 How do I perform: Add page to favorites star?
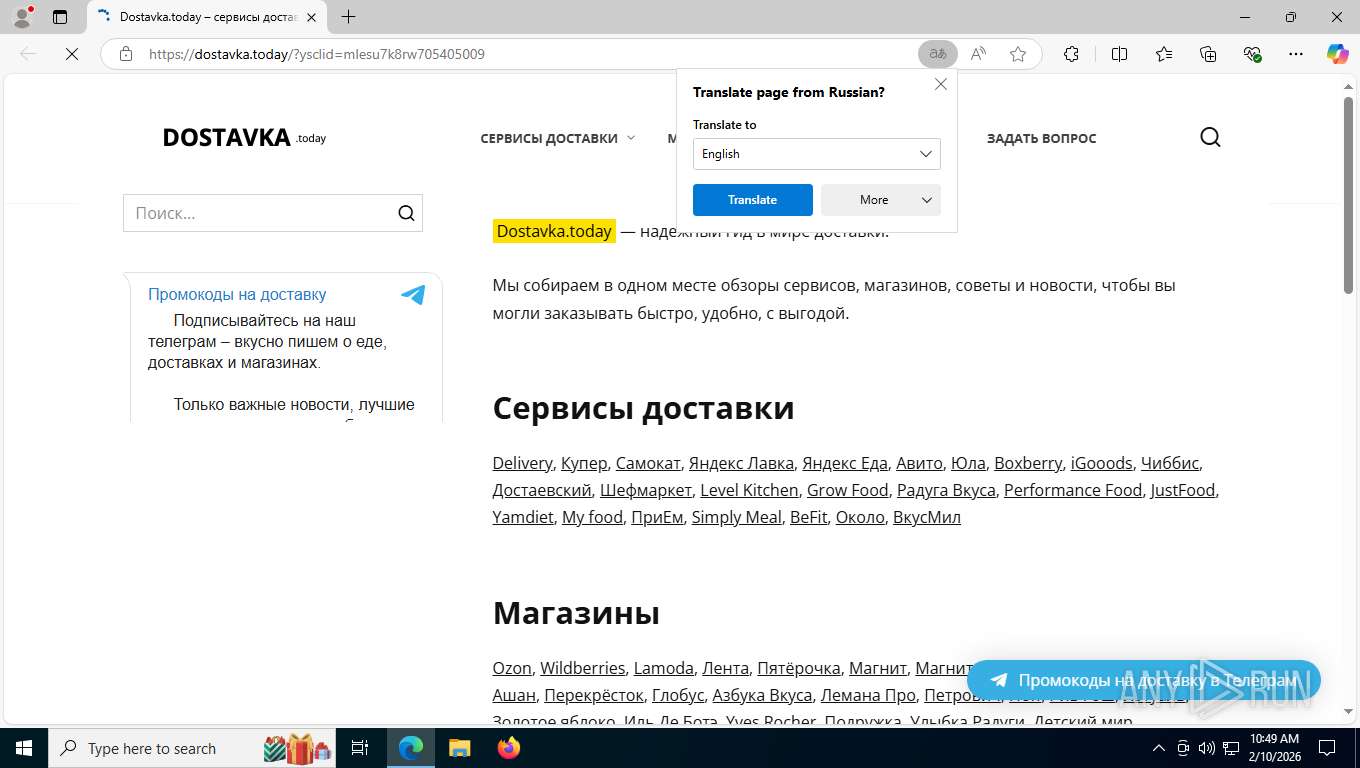[x=1018, y=54]
